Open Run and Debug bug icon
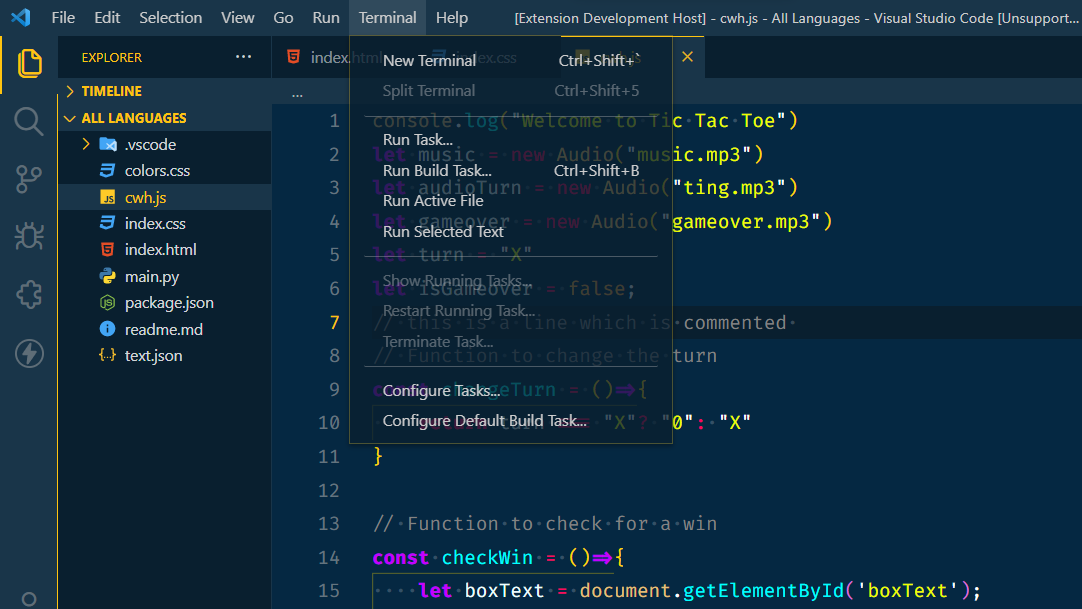Screen dimensions: 1082x609 [x=29, y=237]
